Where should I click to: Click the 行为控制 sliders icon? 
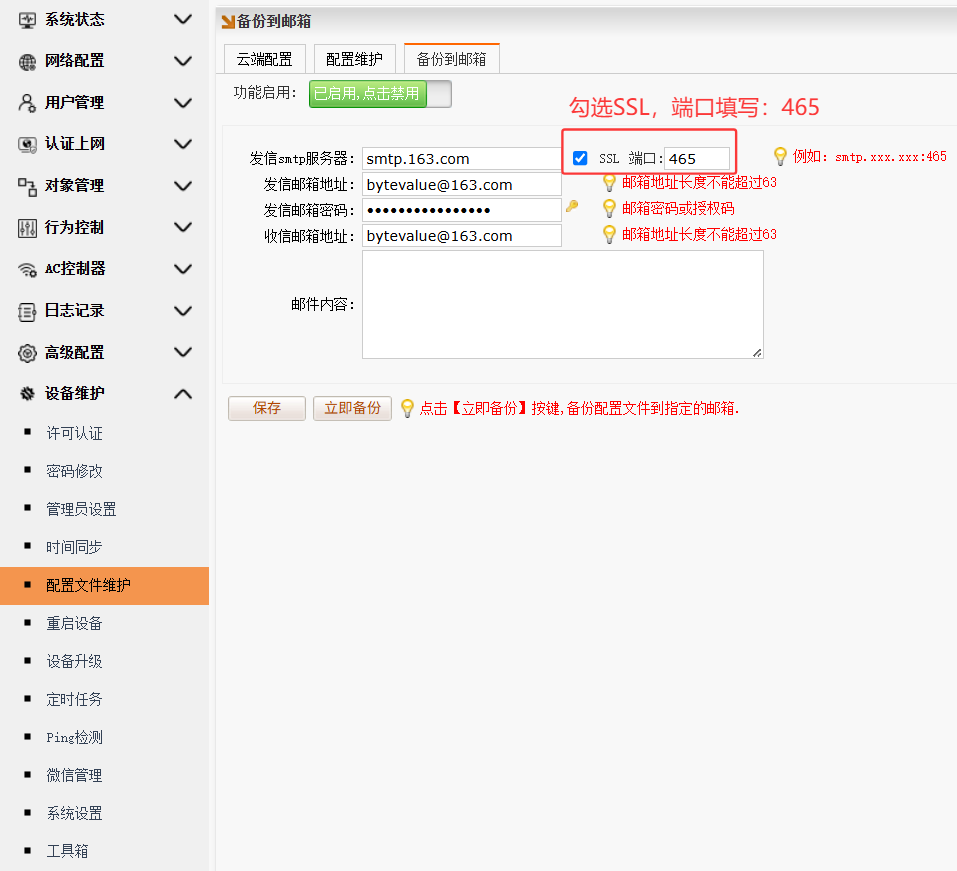point(27,228)
